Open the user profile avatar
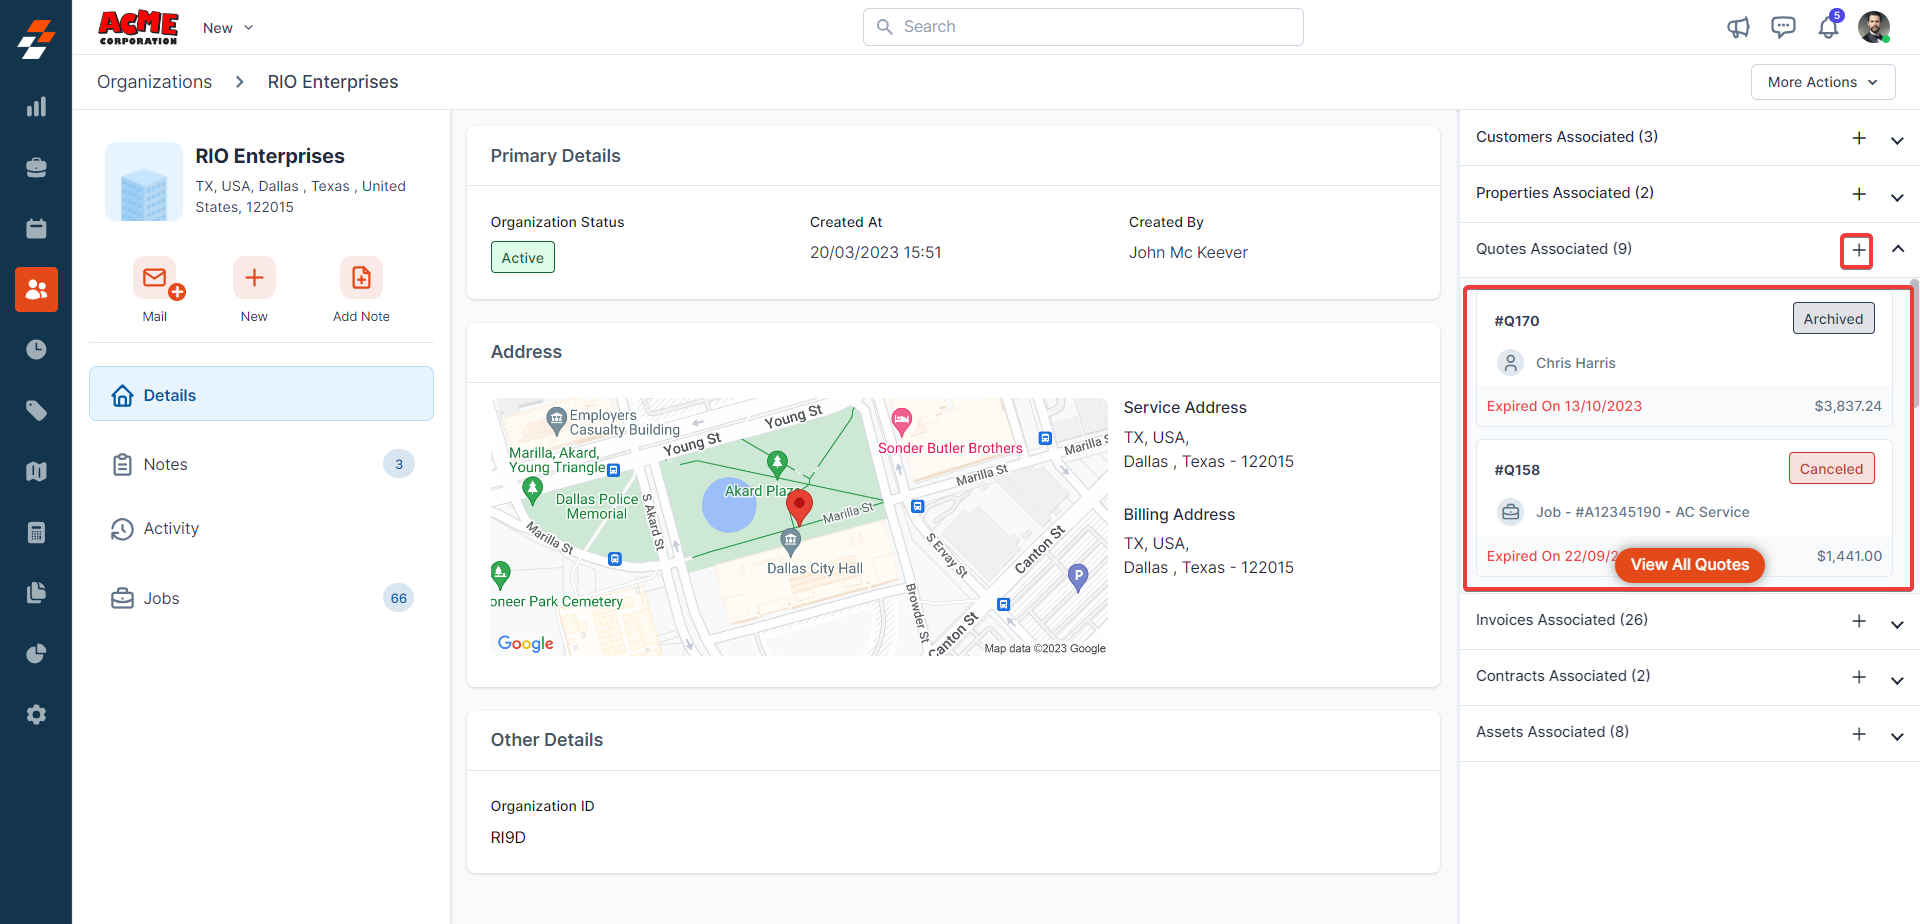Image resolution: width=1920 pixels, height=924 pixels. (1873, 27)
